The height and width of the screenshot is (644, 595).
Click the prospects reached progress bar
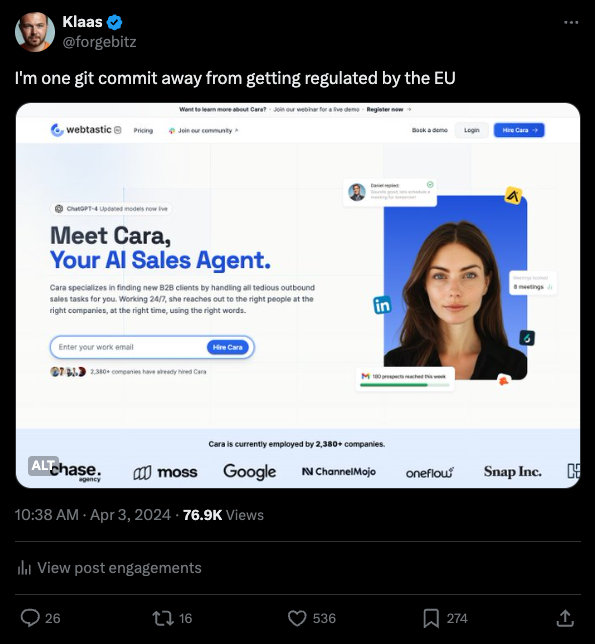pos(404,385)
